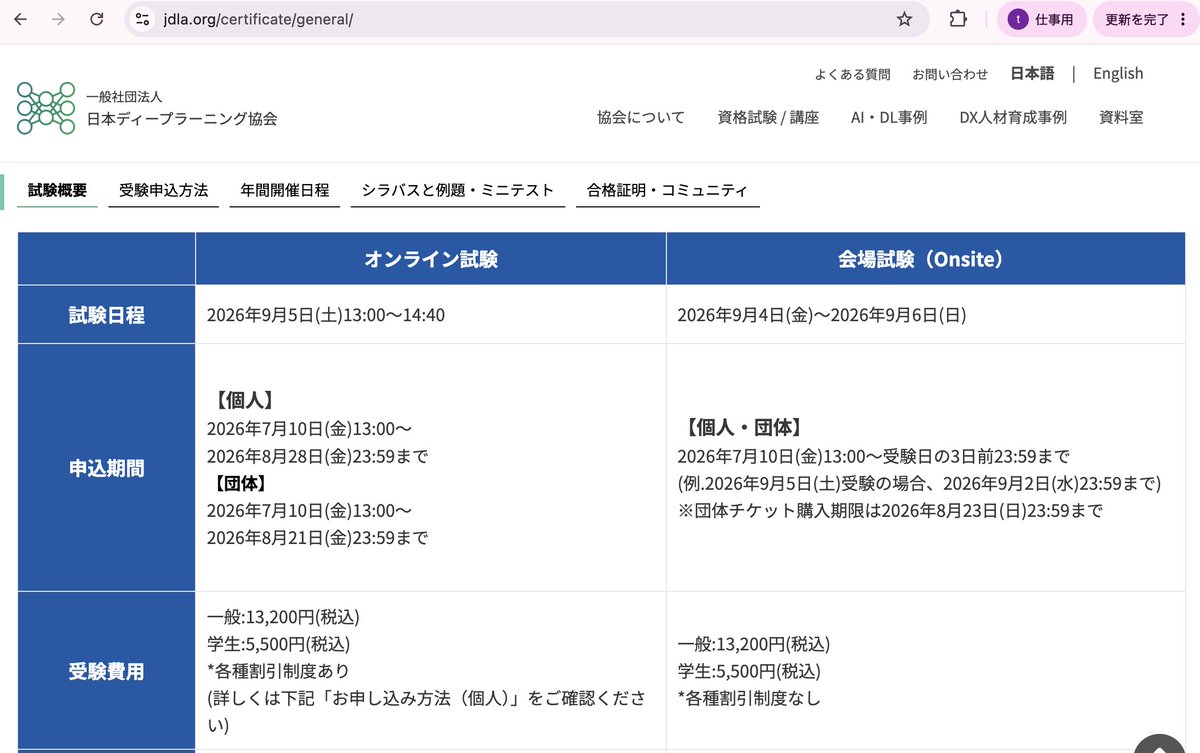Select the 合格証明・コミュニティ tab
The image size is (1200, 753).
(667, 190)
